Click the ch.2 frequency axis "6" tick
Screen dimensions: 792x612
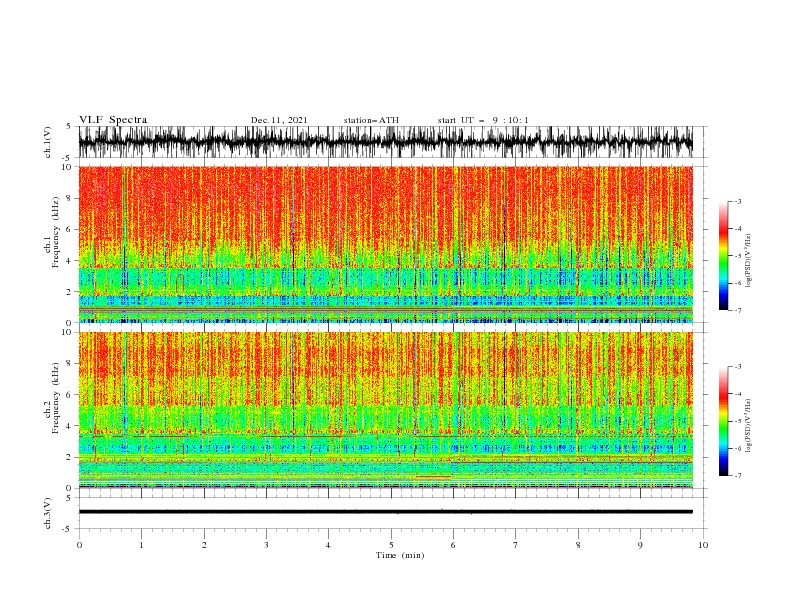(70, 395)
